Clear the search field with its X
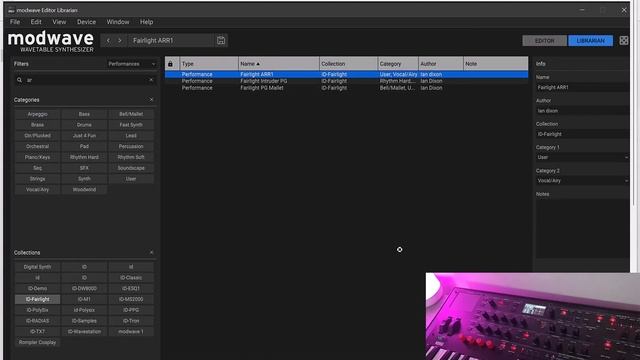 [x=151, y=80]
